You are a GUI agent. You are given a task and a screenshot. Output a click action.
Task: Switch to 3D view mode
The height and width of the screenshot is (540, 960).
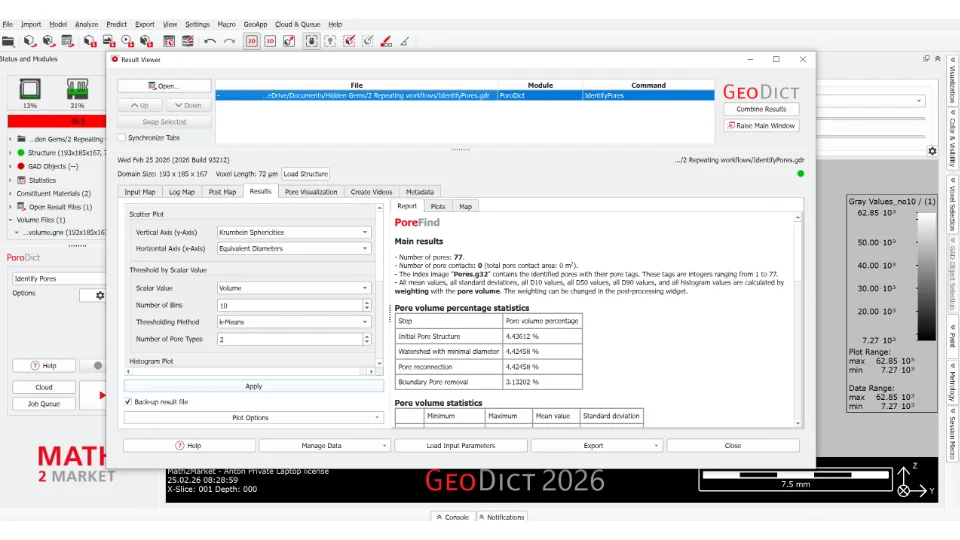270,42
